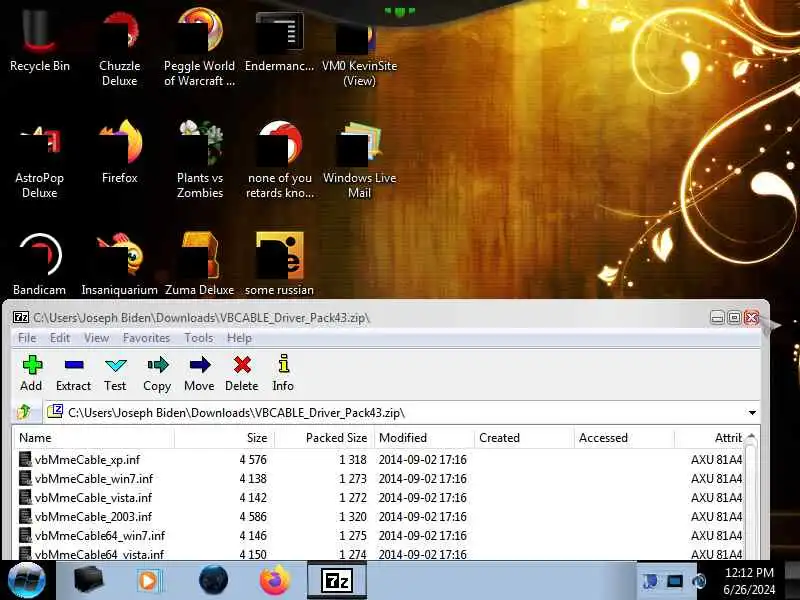Viewport: 800px width, 600px height.
Task: Select the "some russian" desktop icon
Action: click(280, 265)
